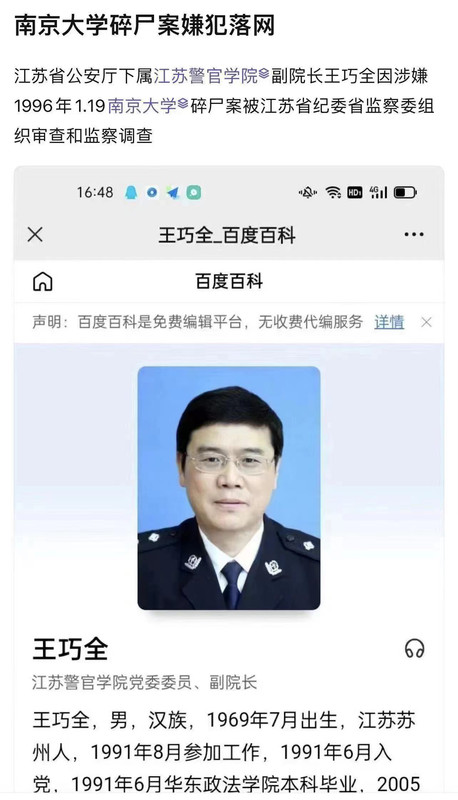This screenshot has height=800, width=458.
Task: Tap the layered icon after 南京大学
Action: tap(183, 105)
